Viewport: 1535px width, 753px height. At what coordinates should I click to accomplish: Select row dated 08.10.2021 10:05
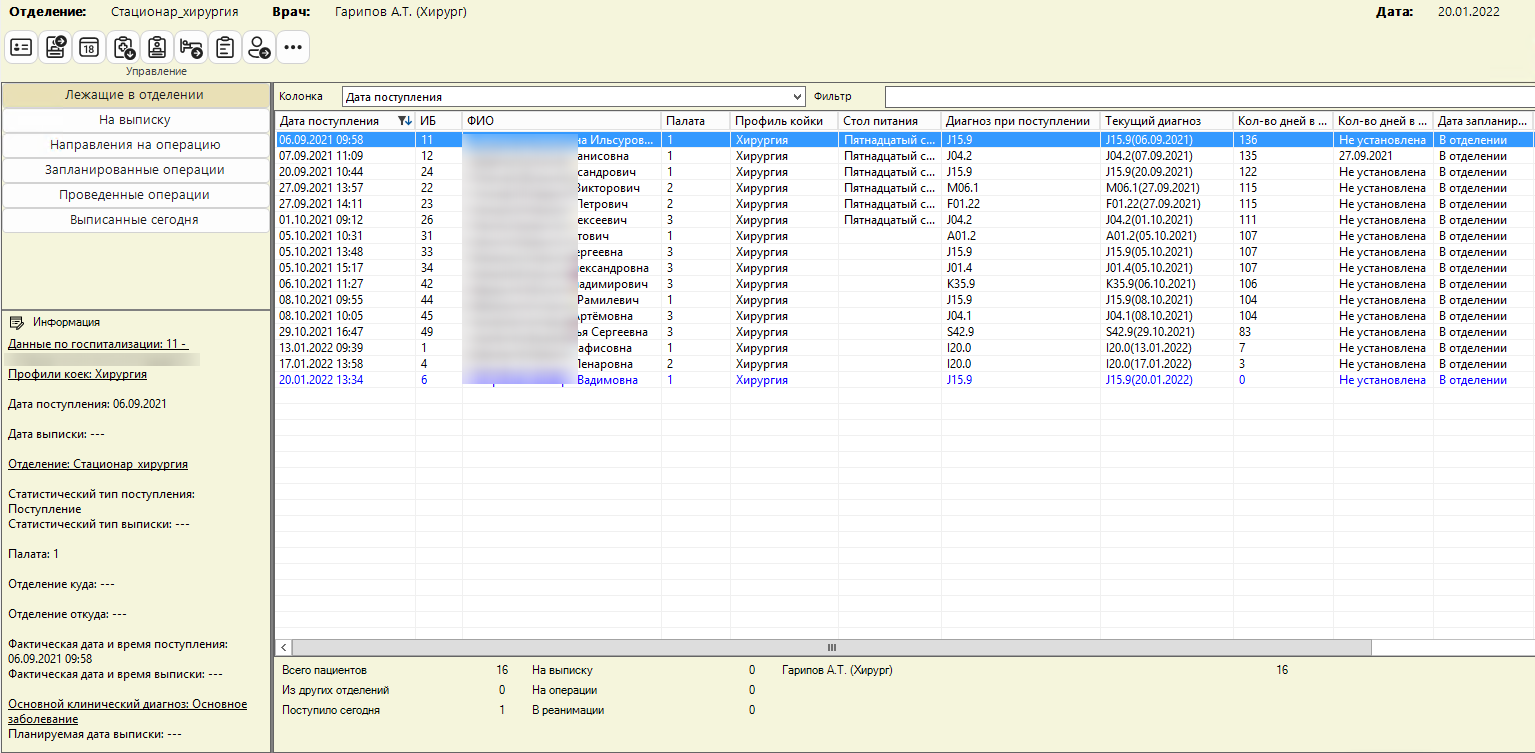tap(905, 316)
